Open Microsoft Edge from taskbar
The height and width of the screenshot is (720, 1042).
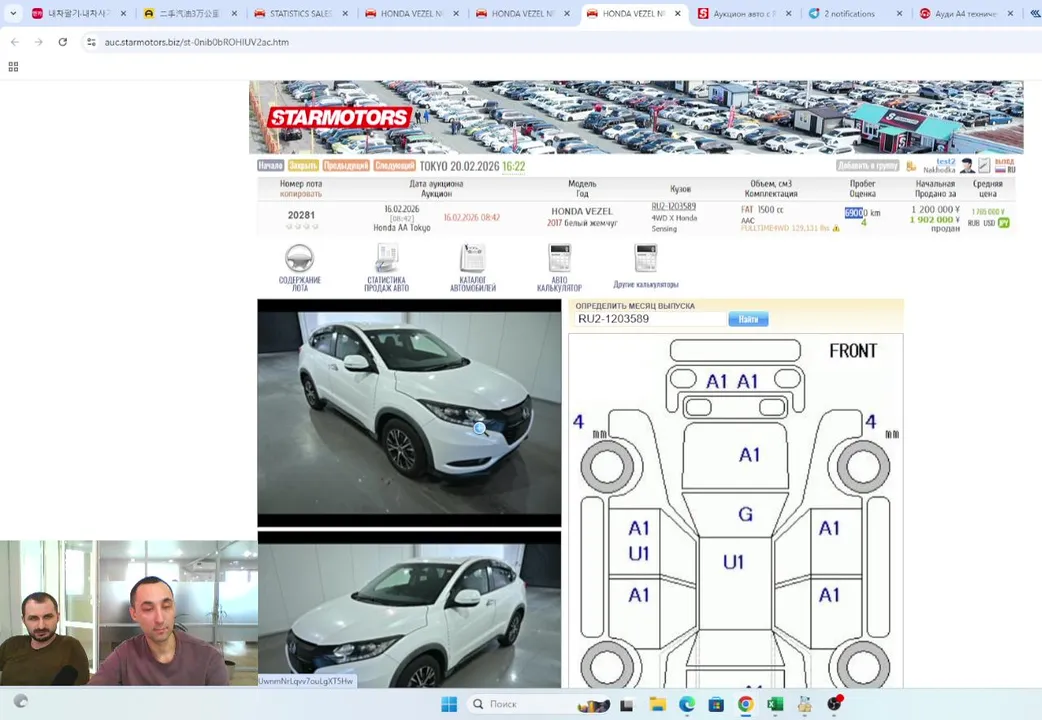click(686, 704)
